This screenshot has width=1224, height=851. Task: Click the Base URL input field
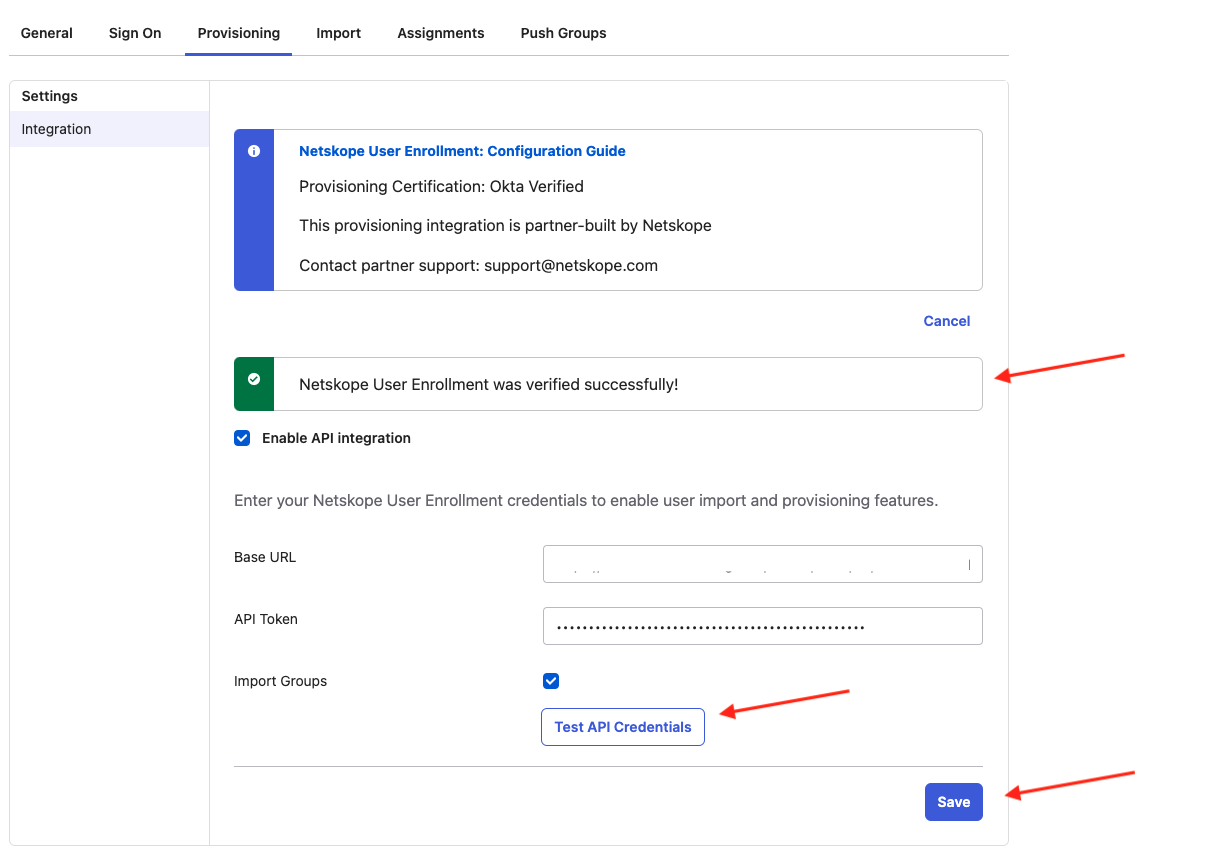[763, 564]
